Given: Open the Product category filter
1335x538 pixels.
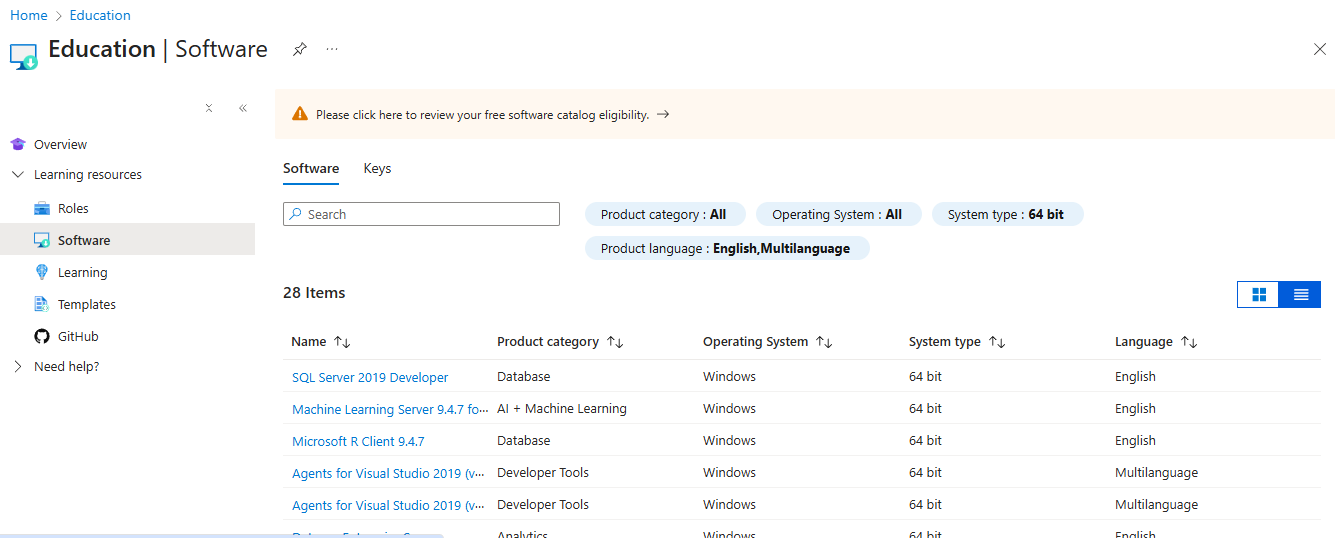Looking at the screenshot, I should 664,214.
